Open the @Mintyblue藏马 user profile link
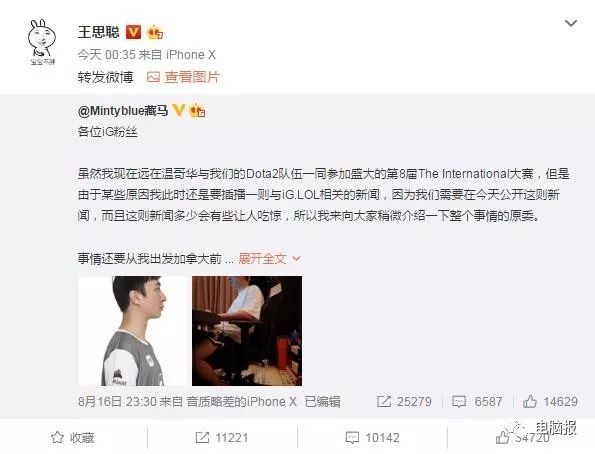 click(123, 110)
